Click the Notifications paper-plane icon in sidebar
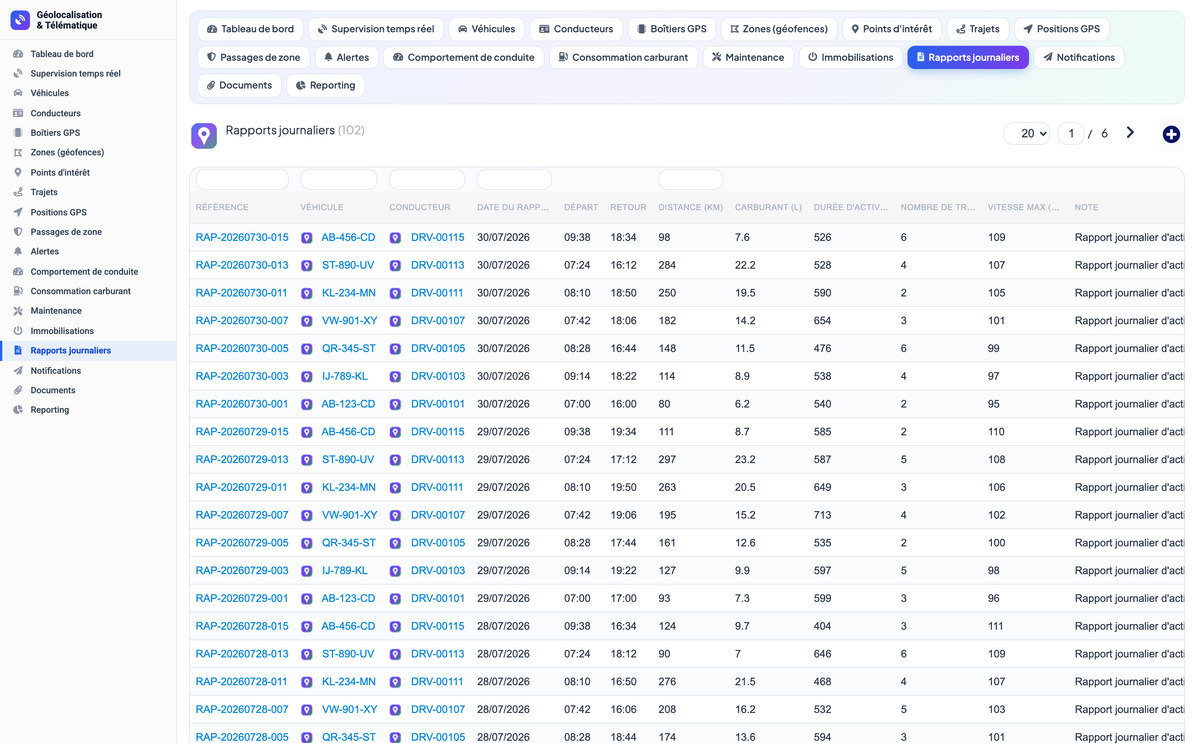The width and height of the screenshot is (1200, 743). click(x=18, y=370)
